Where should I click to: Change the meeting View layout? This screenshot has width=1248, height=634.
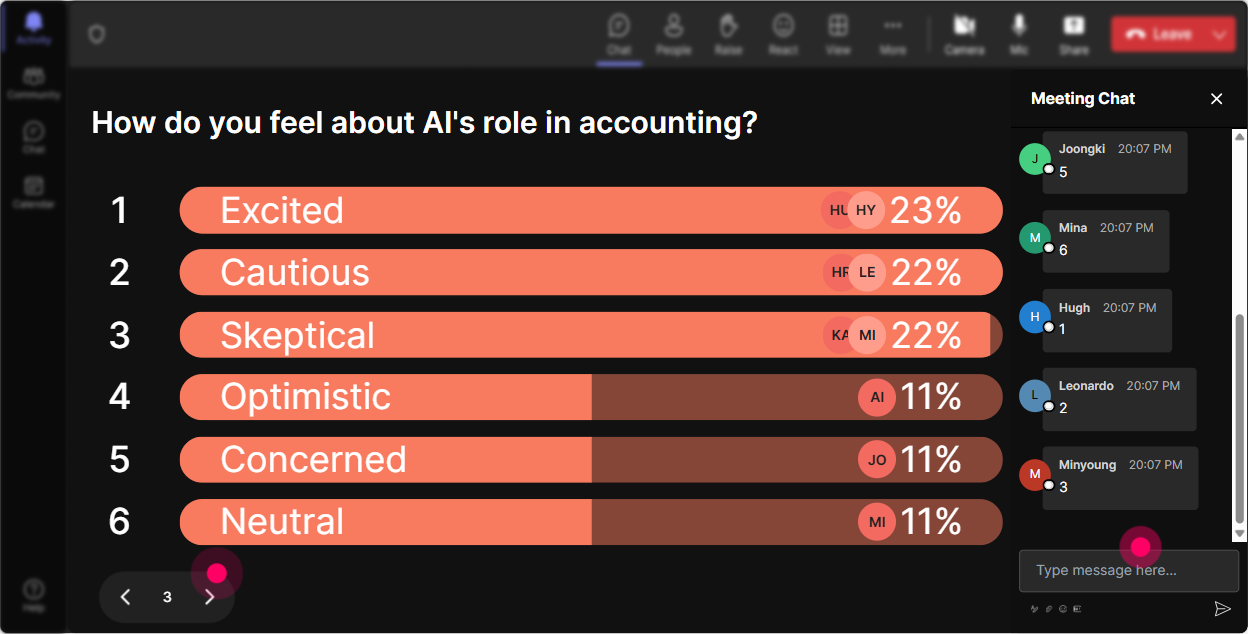(838, 34)
